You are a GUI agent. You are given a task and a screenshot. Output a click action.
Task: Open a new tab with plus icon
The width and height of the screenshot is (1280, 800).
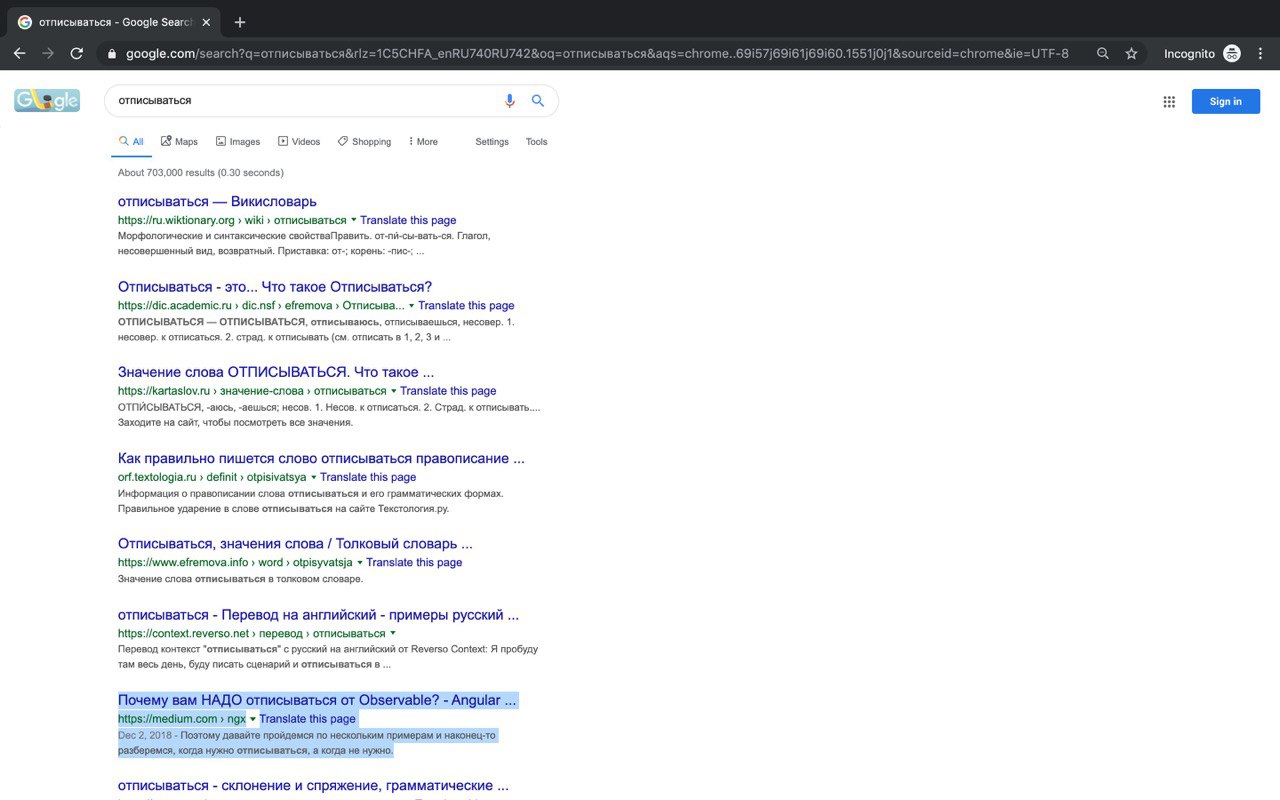(240, 22)
